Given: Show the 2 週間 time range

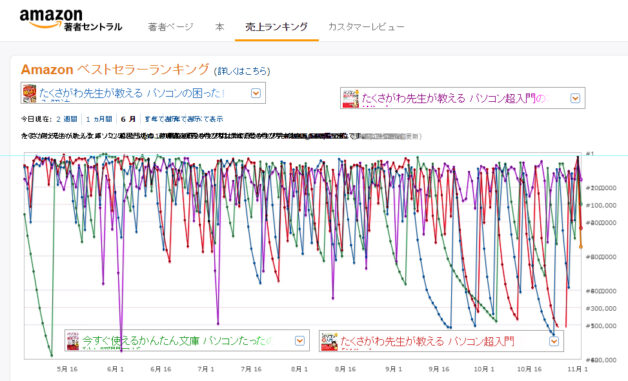Looking at the screenshot, I should coord(67,119).
